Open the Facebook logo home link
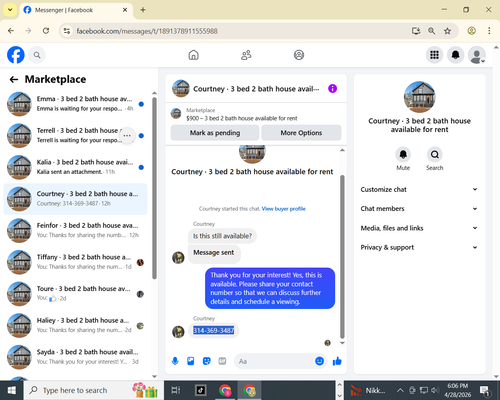This screenshot has width=500, height=400. point(16,55)
